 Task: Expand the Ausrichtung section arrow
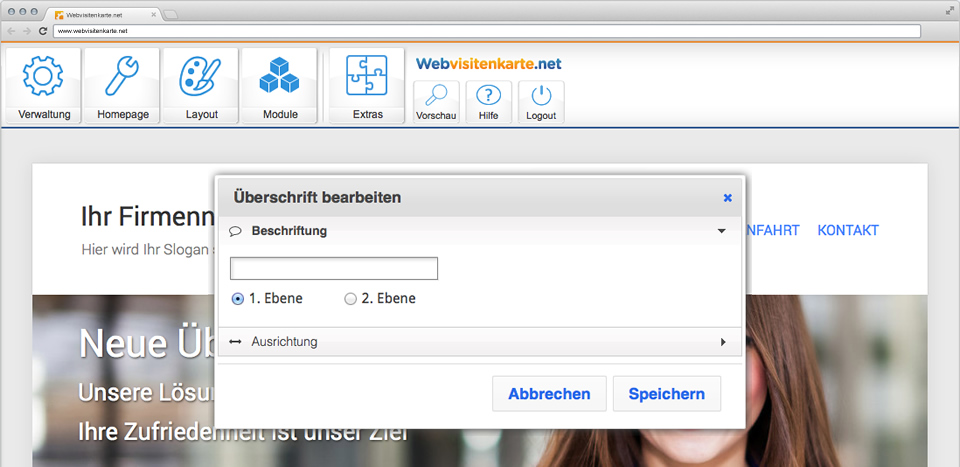pyautogui.click(x=723, y=342)
